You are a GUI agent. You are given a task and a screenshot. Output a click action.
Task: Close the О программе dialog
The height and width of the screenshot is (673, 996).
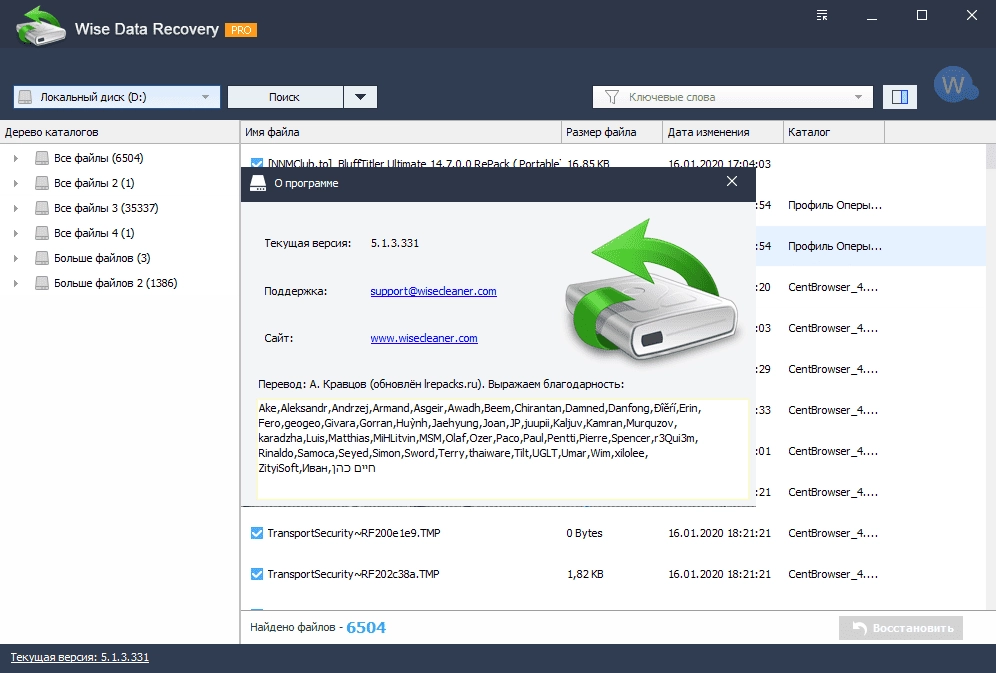click(x=732, y=182)
